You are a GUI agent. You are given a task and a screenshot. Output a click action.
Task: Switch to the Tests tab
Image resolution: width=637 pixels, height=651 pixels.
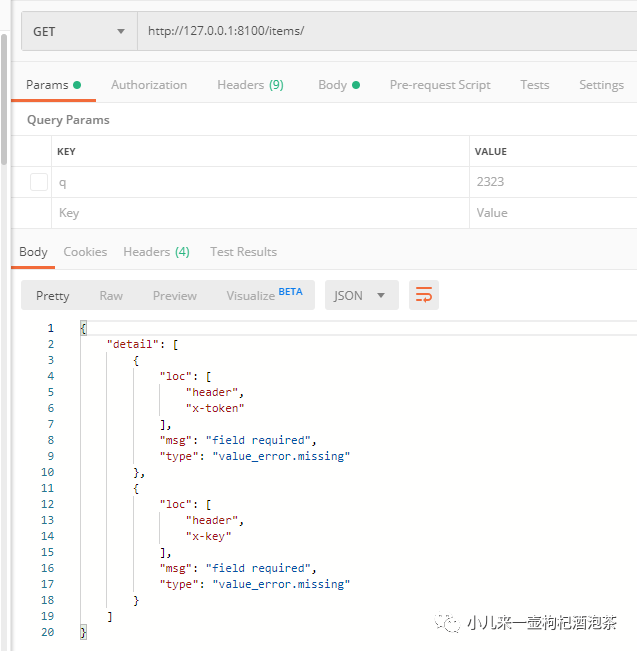(535, 85)
